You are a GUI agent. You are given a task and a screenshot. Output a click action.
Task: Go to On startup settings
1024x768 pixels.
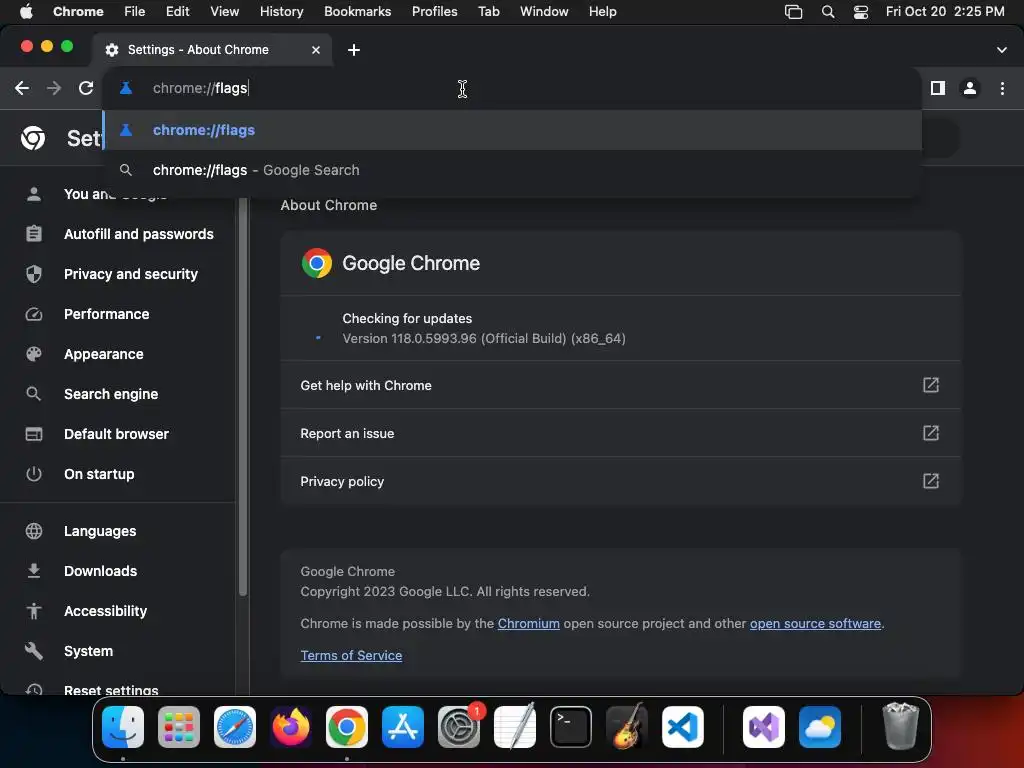[x=99, y=474]
